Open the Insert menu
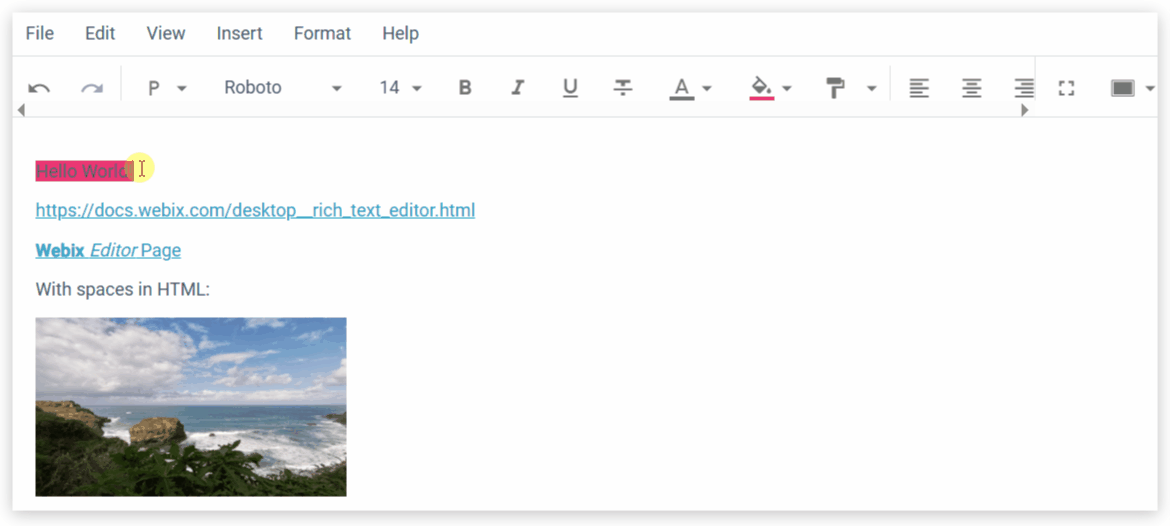The image size is (1170, 526). 239,33
